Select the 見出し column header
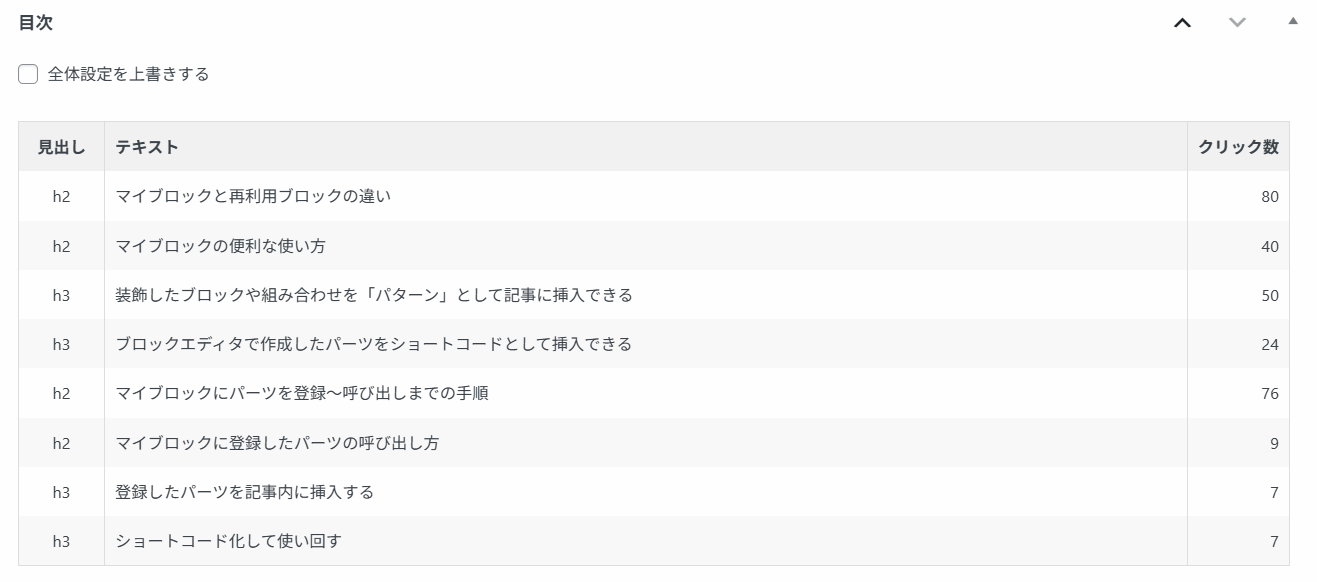 tap(61, 147)
